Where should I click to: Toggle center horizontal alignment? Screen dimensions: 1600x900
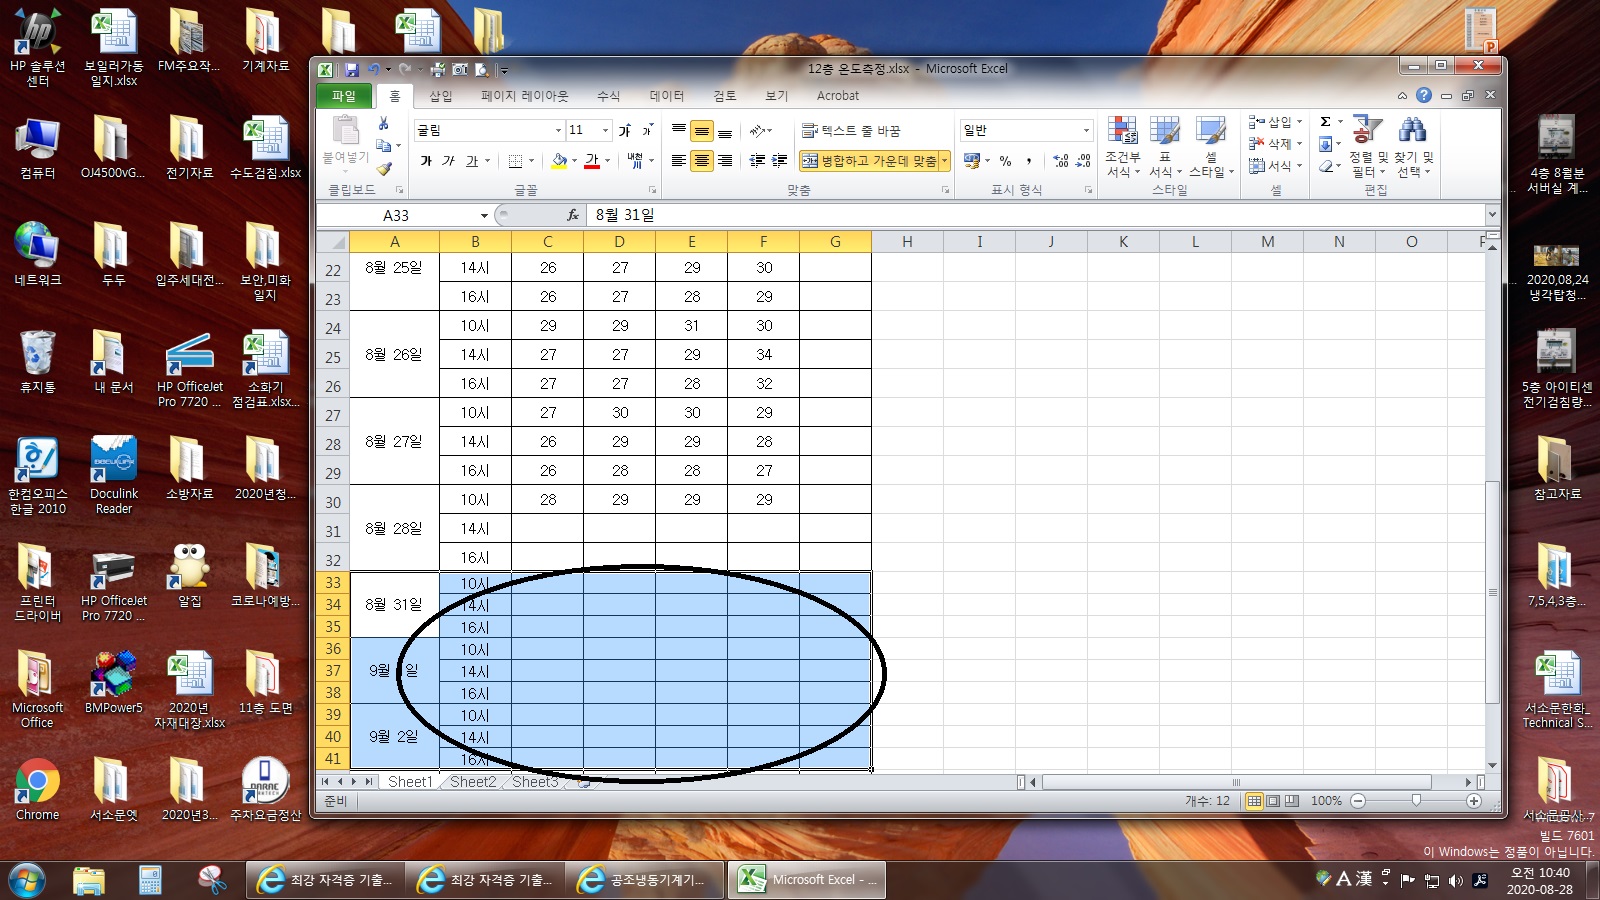702,161
